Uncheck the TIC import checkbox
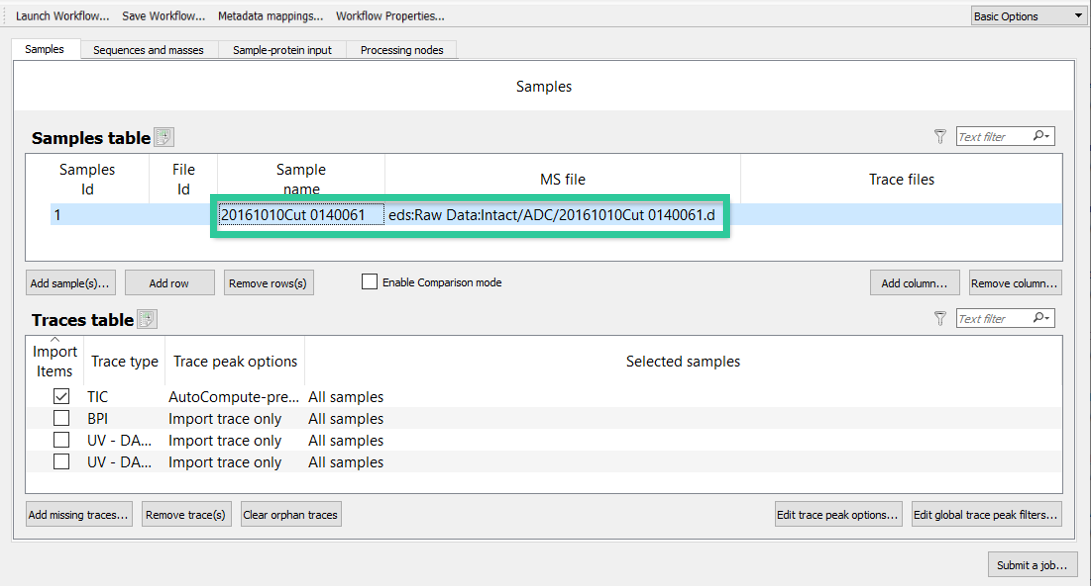Image resolution: width=1091 pixels, height=586 pixels. point(61,396)
